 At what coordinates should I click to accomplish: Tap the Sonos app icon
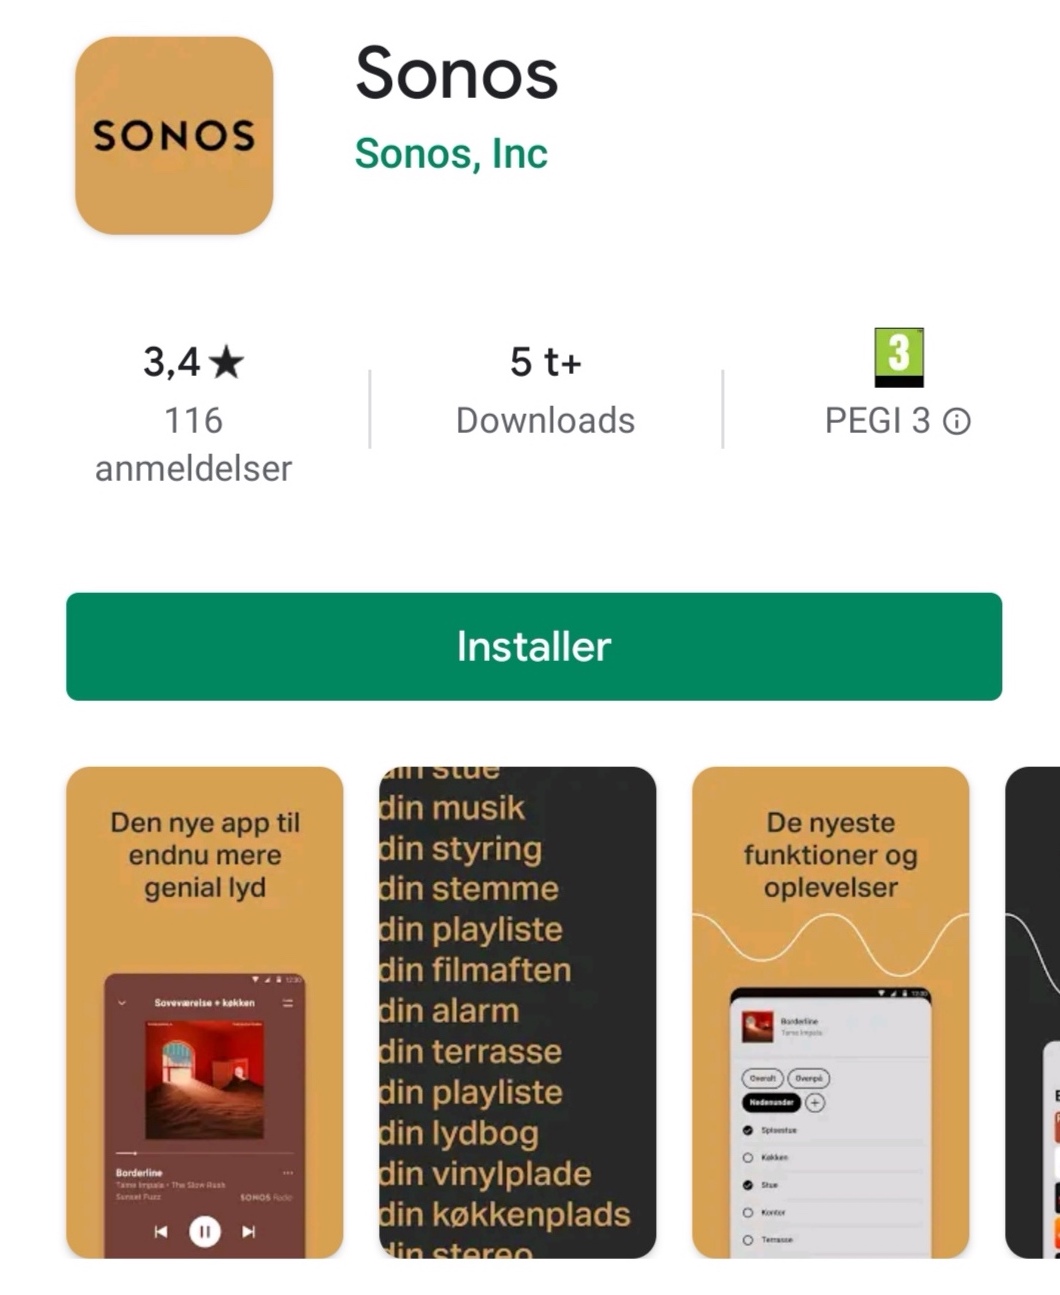[x=174, y=136]
